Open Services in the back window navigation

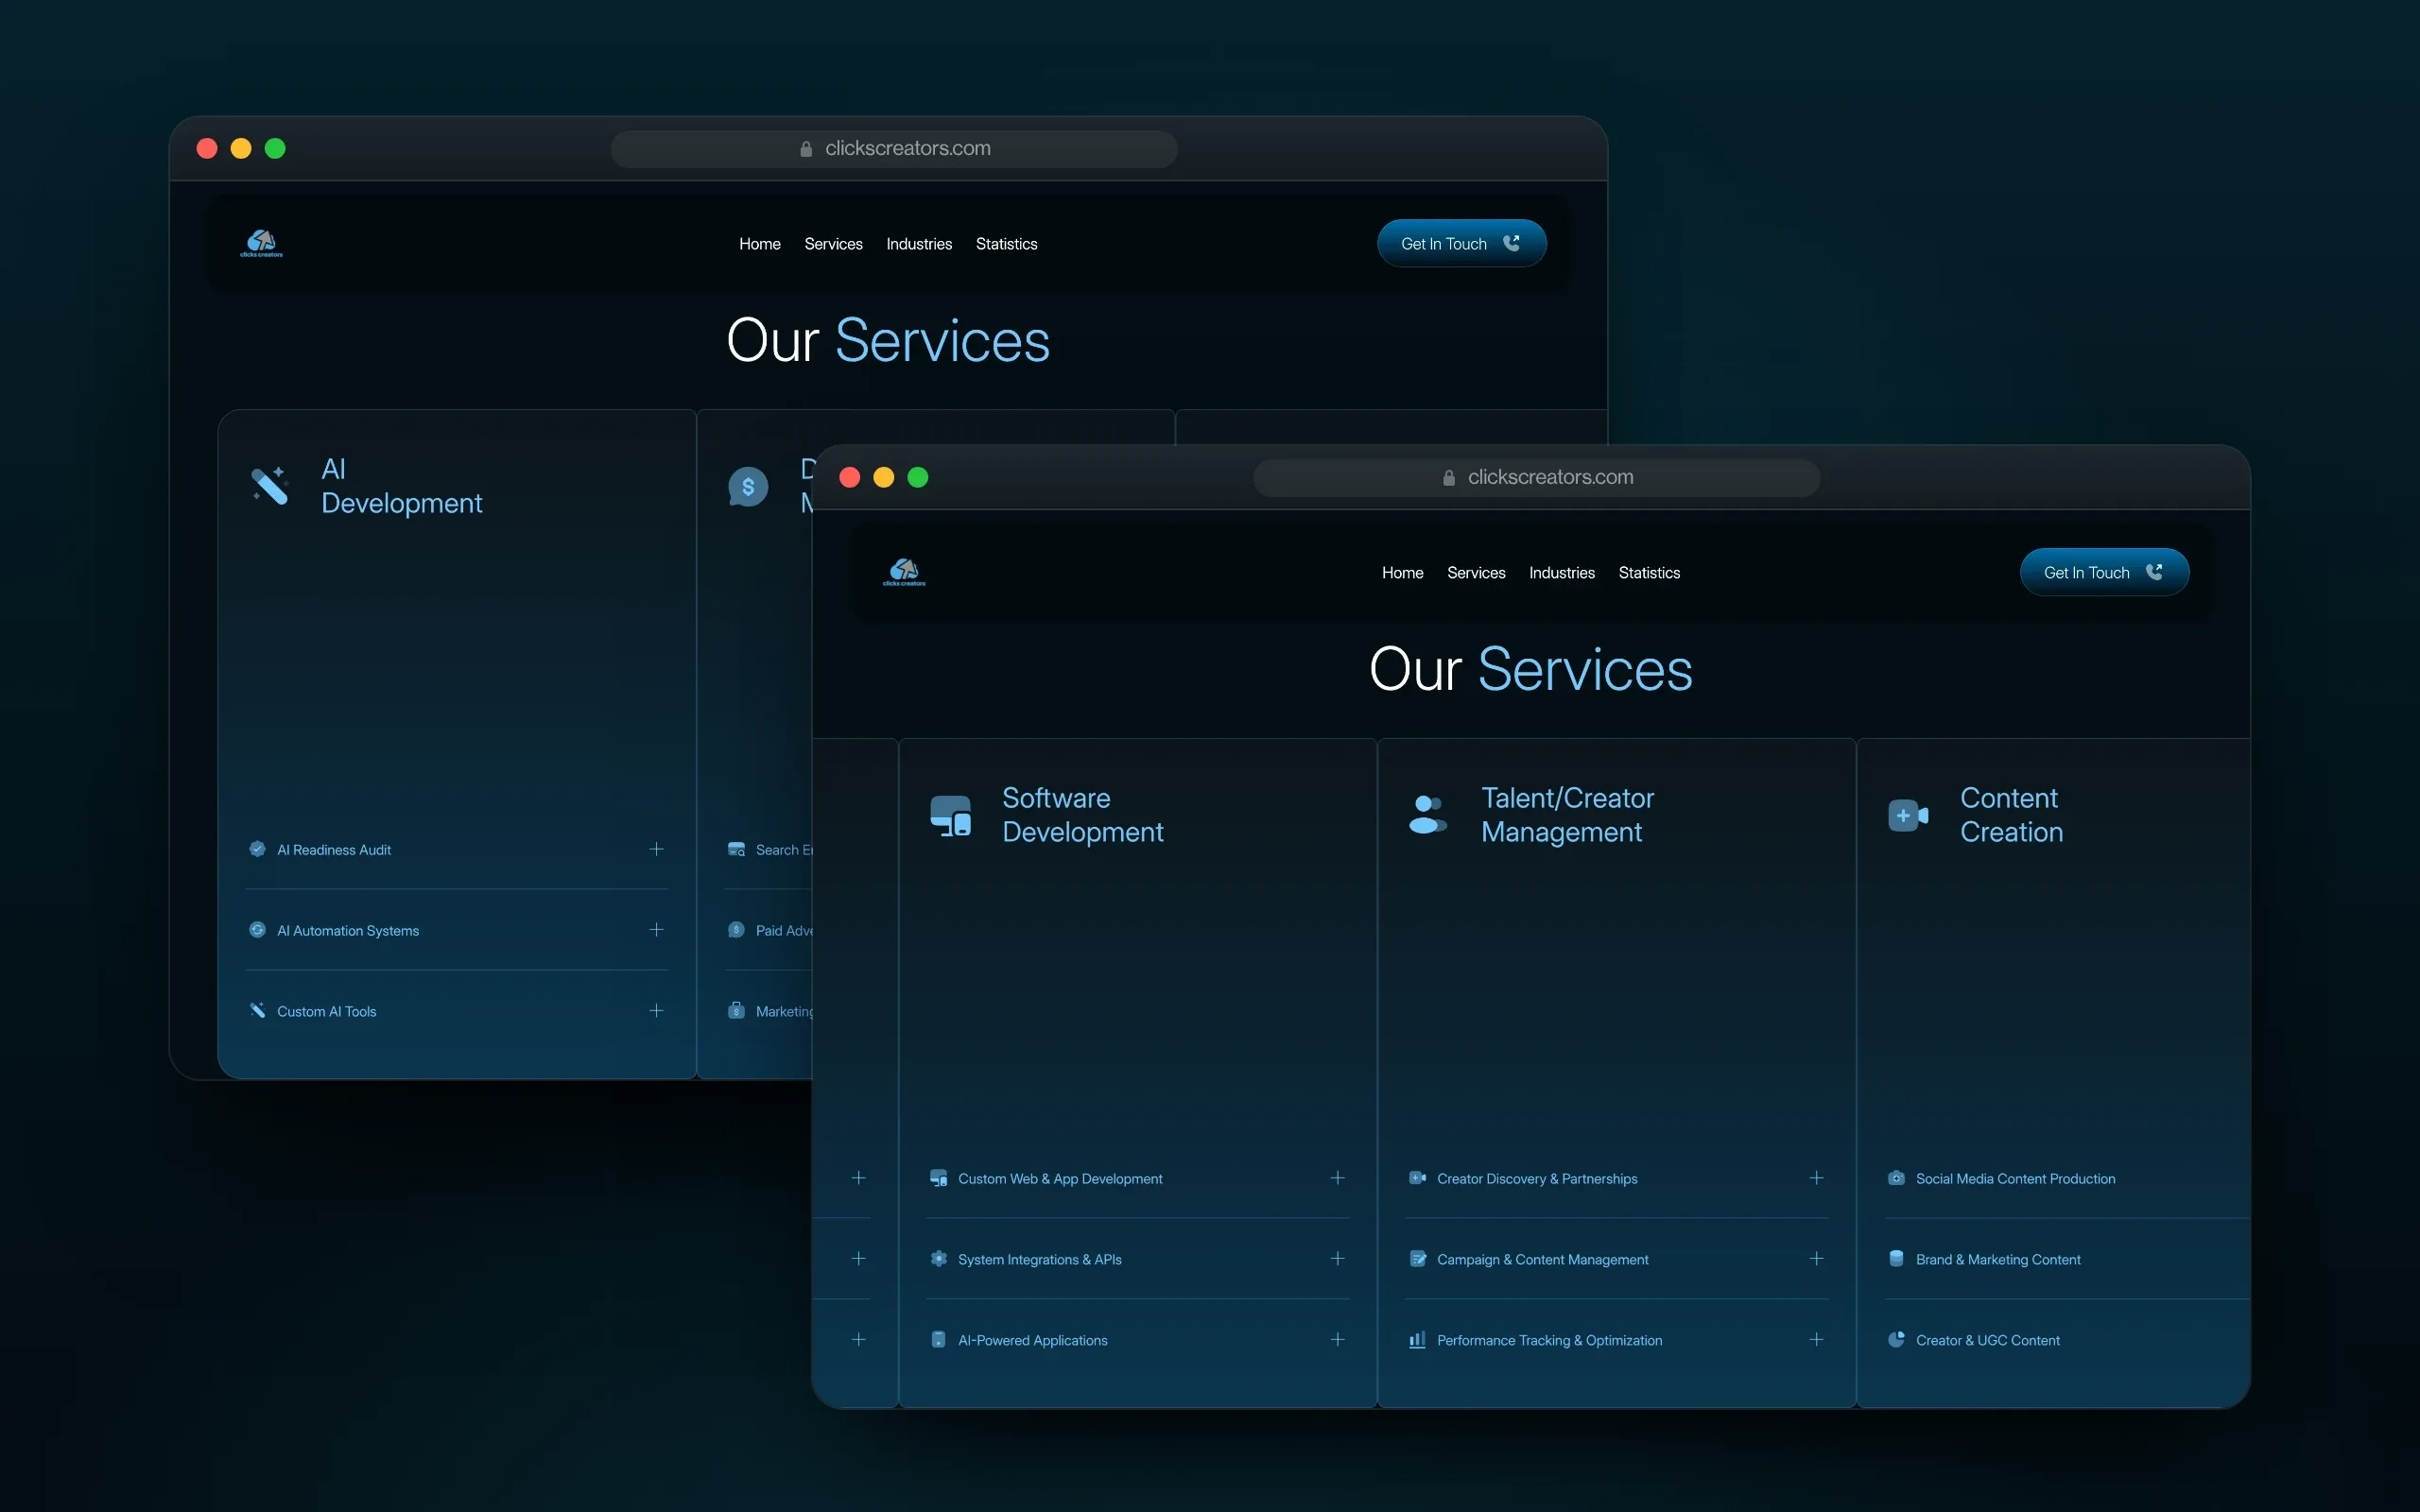point(833,243)
